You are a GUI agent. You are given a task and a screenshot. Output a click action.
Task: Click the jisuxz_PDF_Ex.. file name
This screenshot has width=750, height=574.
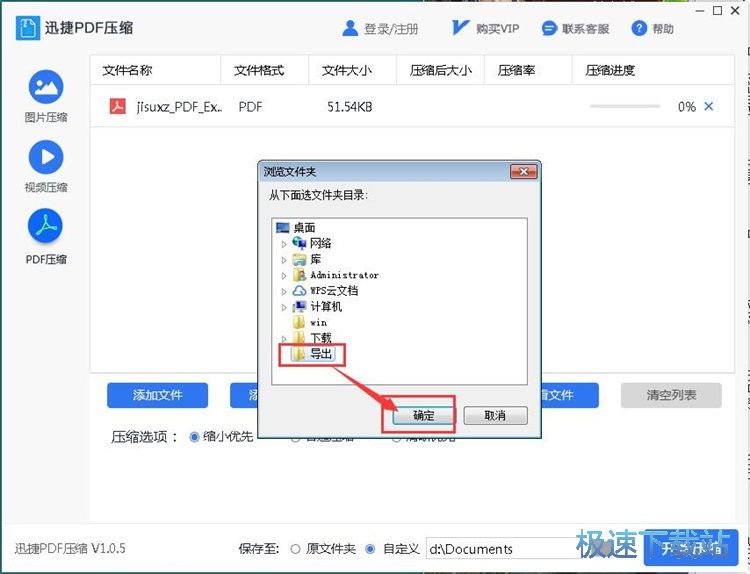179,107
